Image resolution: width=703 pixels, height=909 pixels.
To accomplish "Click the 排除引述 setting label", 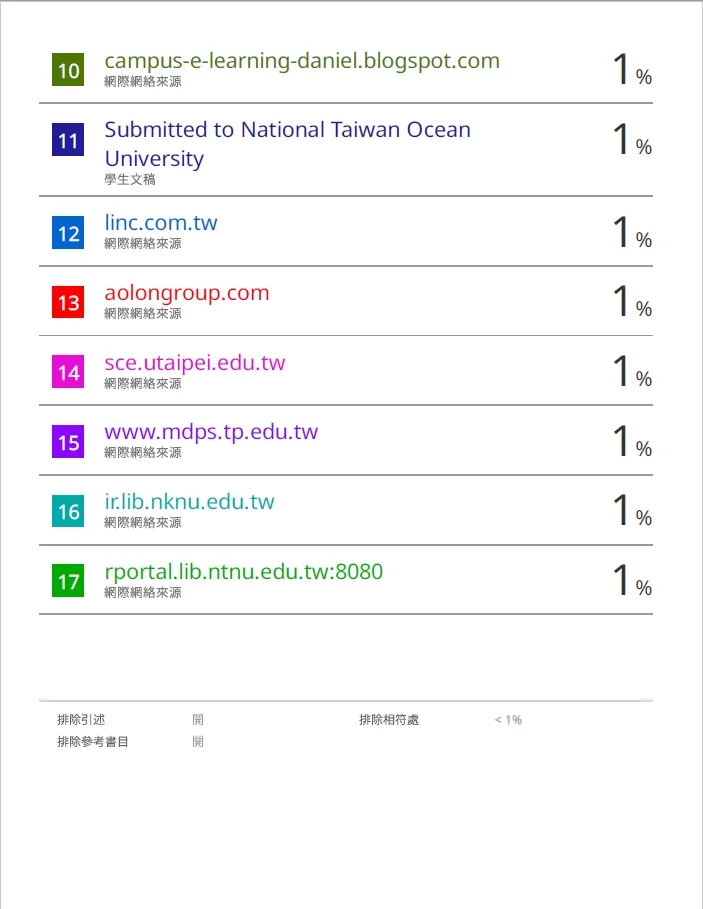I will (81, 720).
